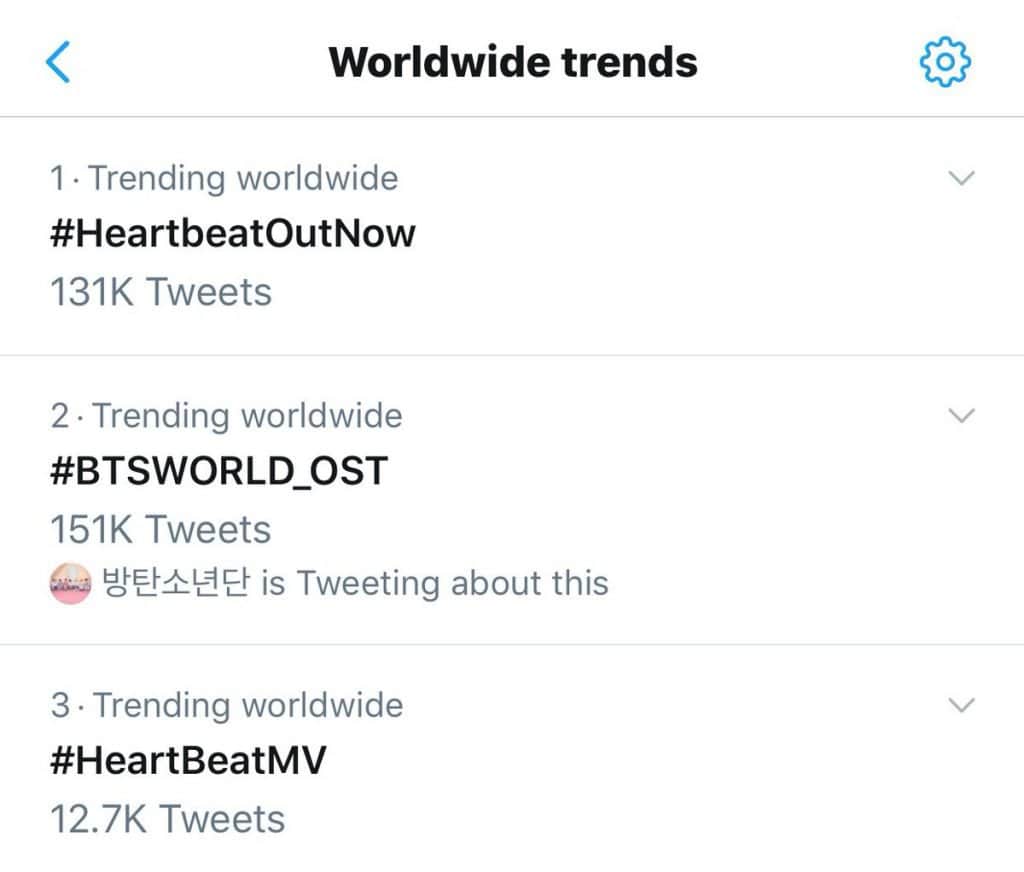Screen dimensions: 1024x872
Task: Click the 방탄소년단 profile avatar
Action: point(71,583)
